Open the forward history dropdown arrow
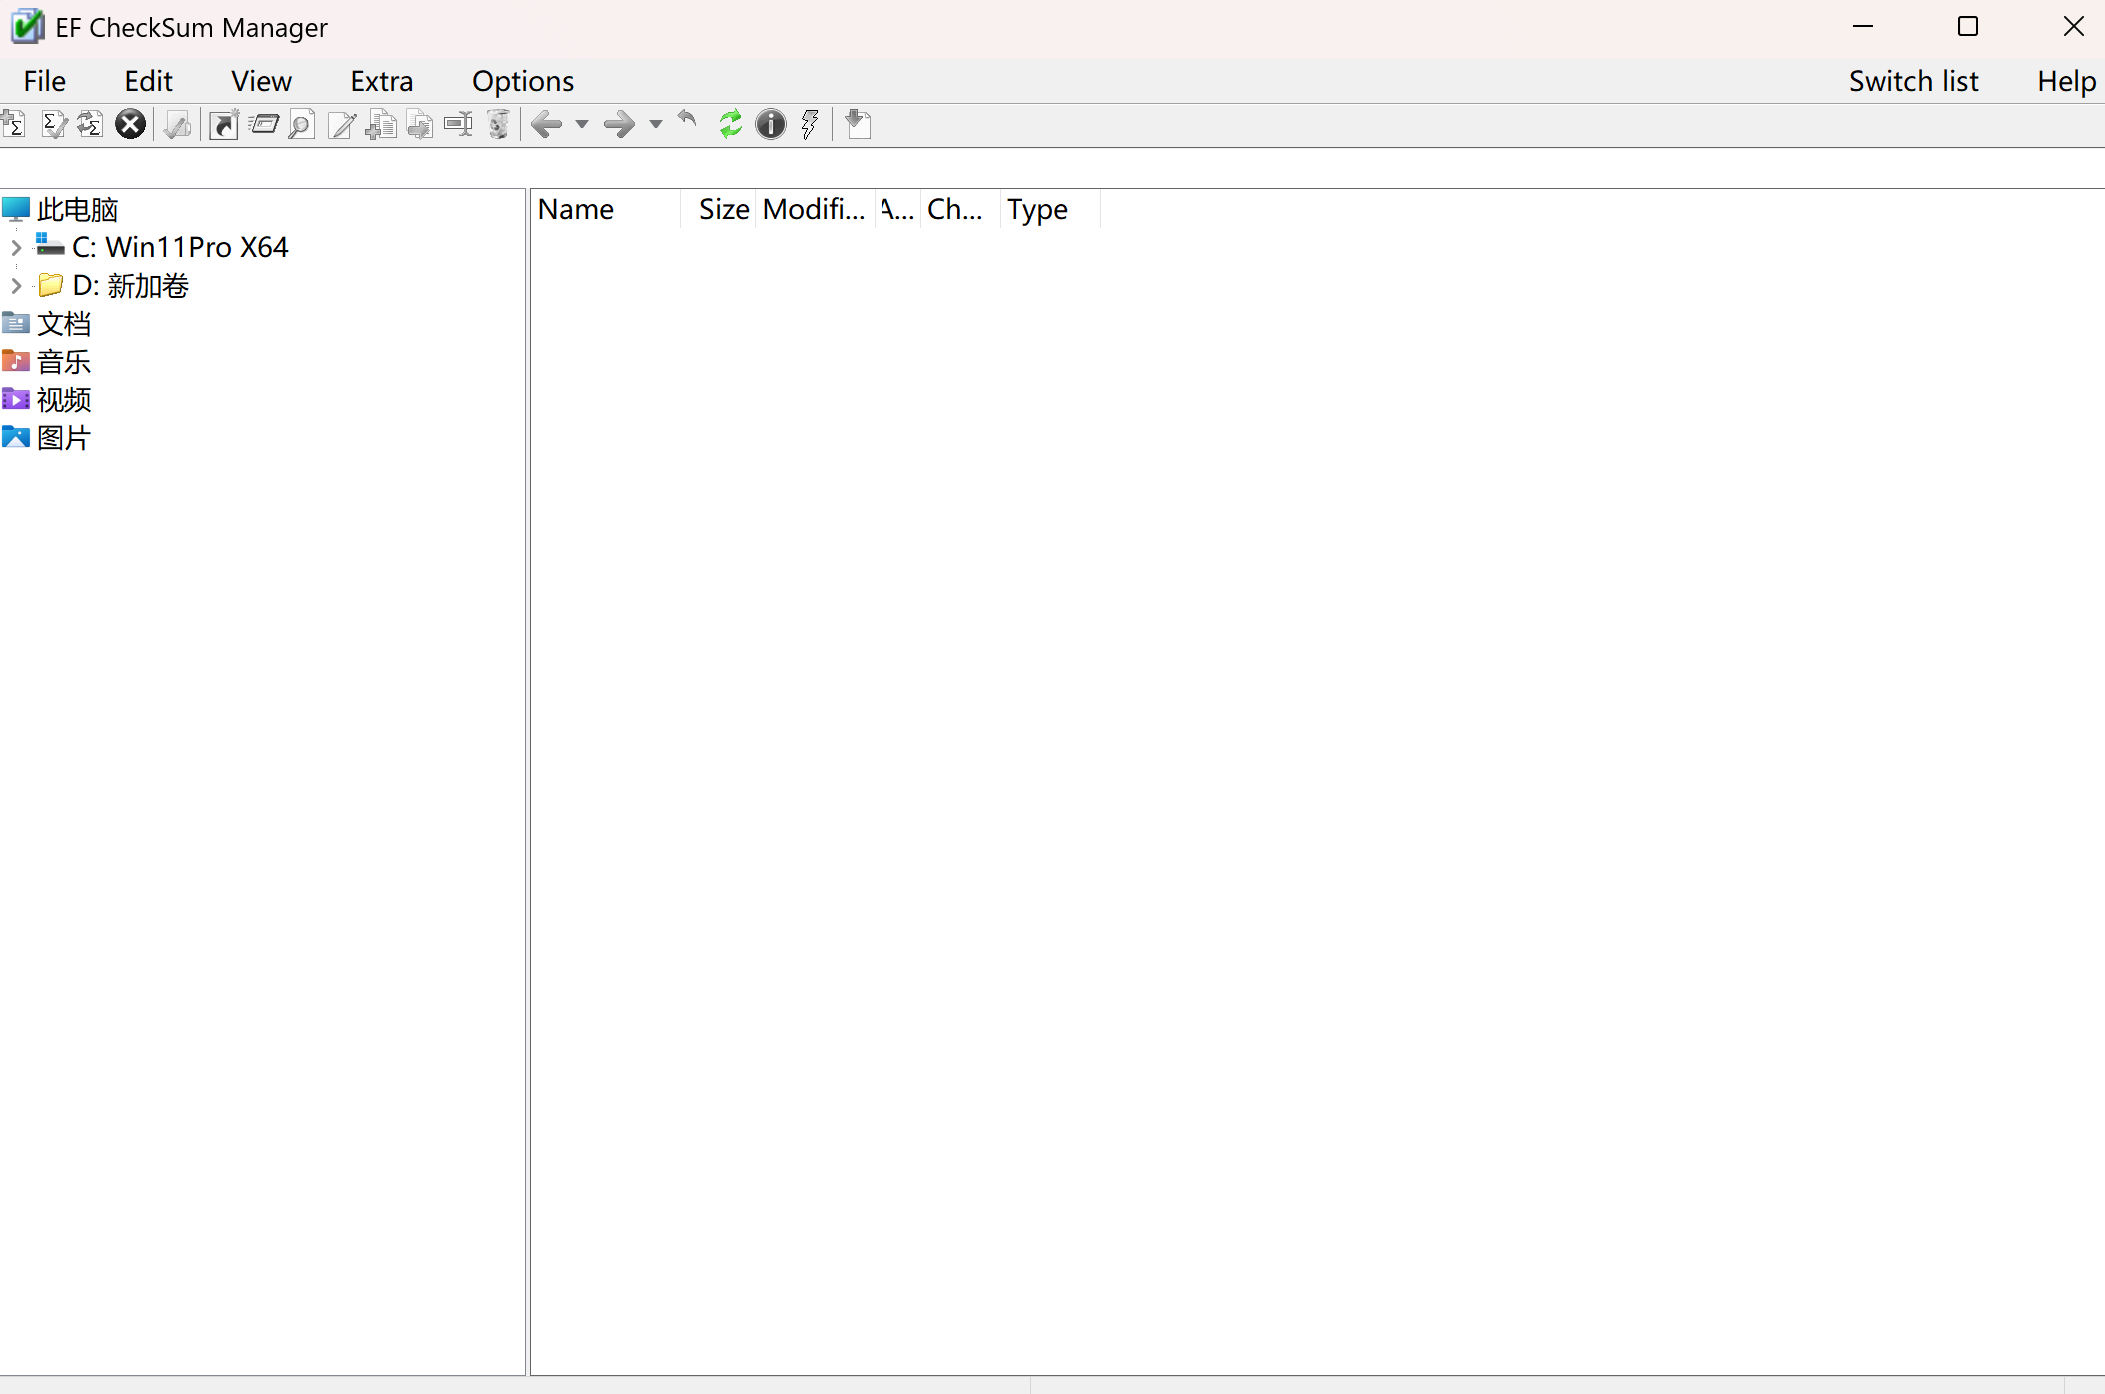Screen dimensions: 2105x1394 pyautogui.click(x=656, y=125)
